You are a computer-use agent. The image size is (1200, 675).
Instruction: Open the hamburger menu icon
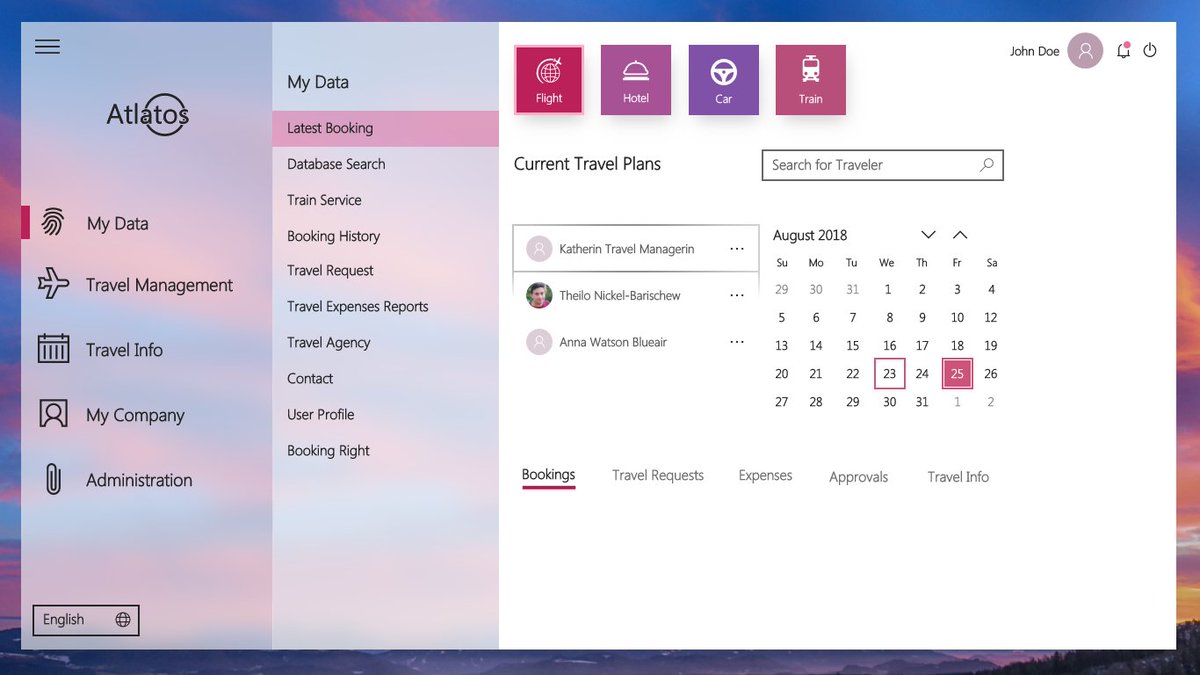tap(47, 47)
